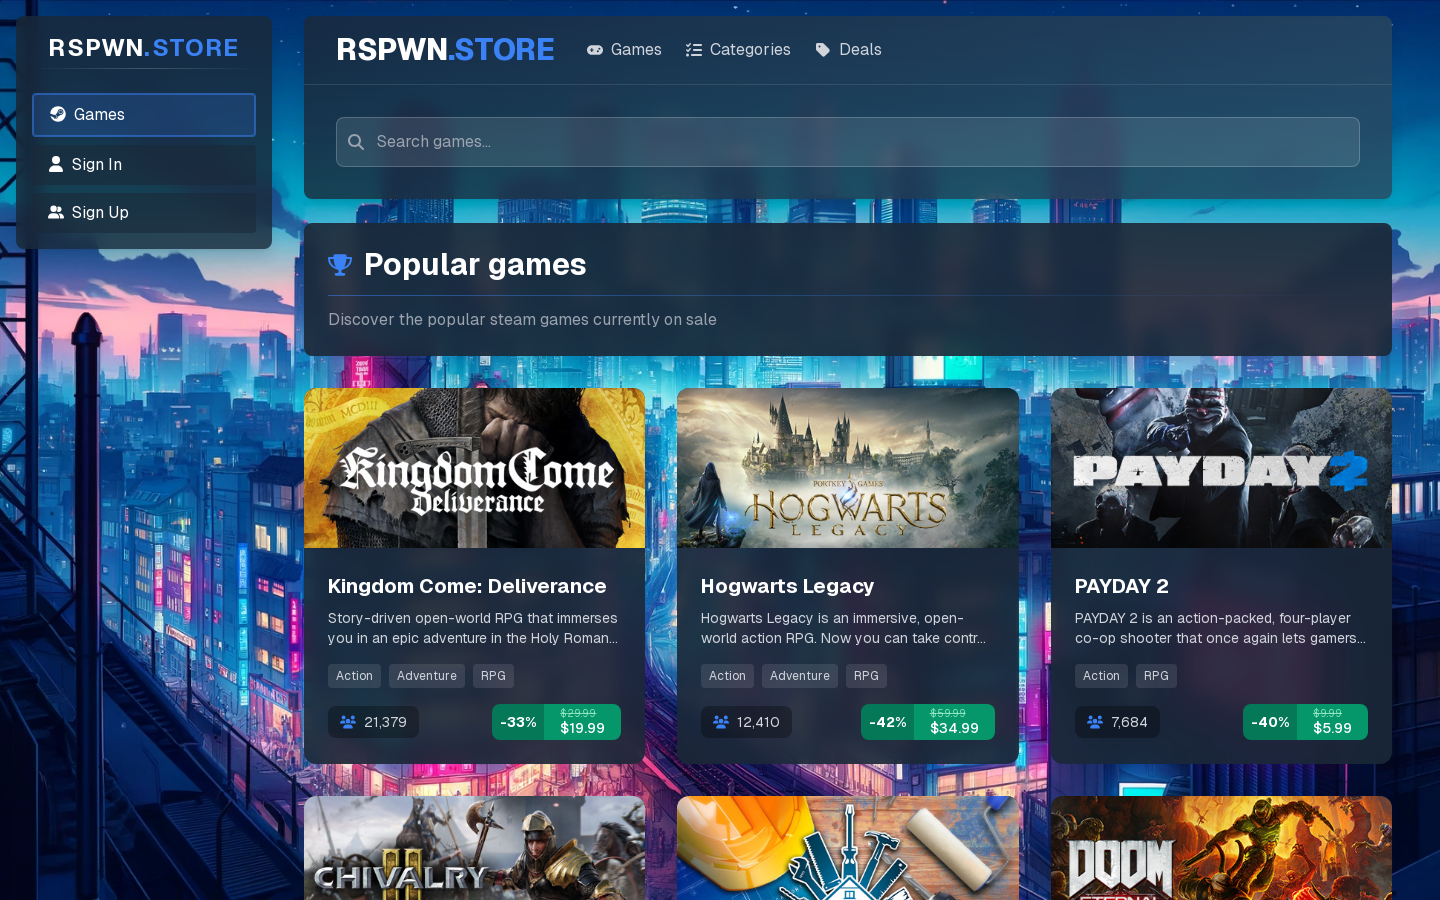
Task: Open DOOM Eternal cover image
Action: 1221,848
